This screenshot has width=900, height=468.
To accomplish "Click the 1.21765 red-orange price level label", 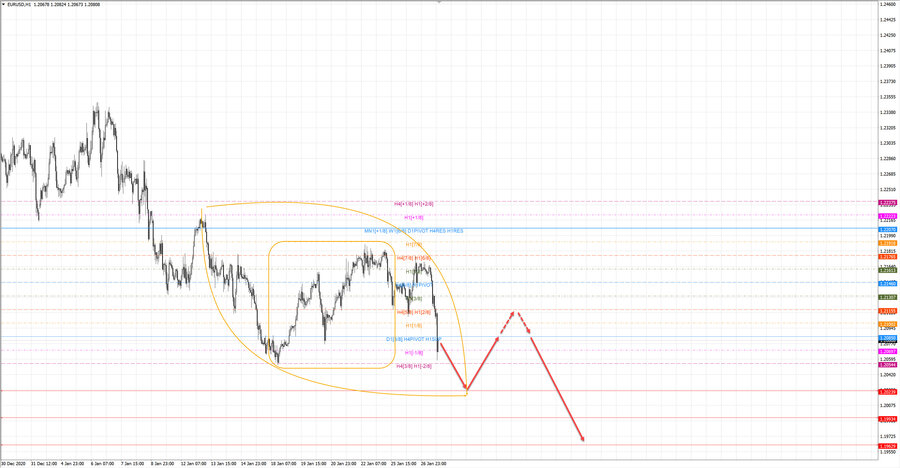I will point(888,257).
